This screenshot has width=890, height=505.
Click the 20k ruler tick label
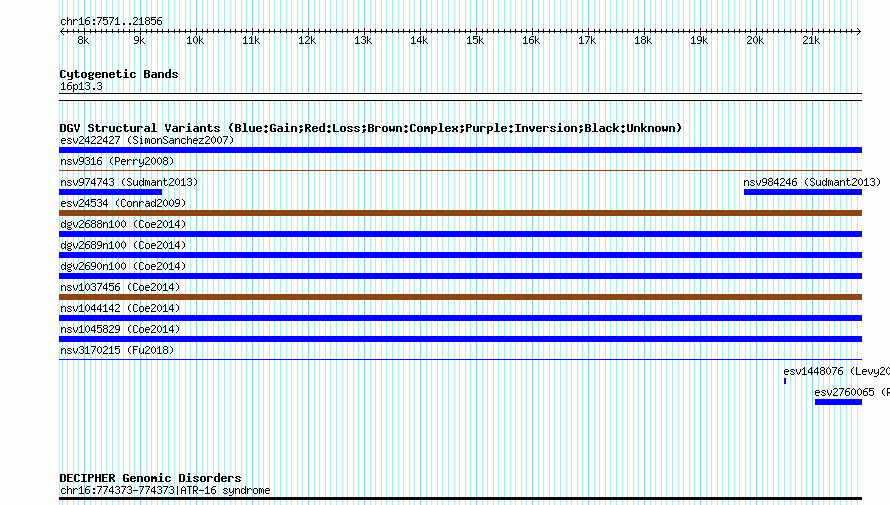pyautogui.click(x=755, y=40)
